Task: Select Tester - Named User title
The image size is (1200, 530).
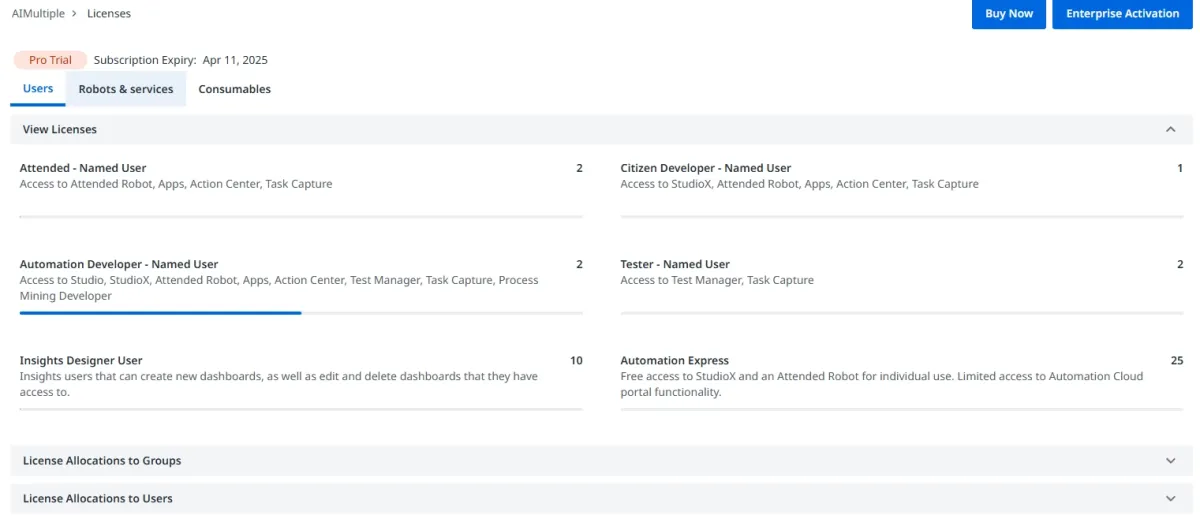Action: 675,264
